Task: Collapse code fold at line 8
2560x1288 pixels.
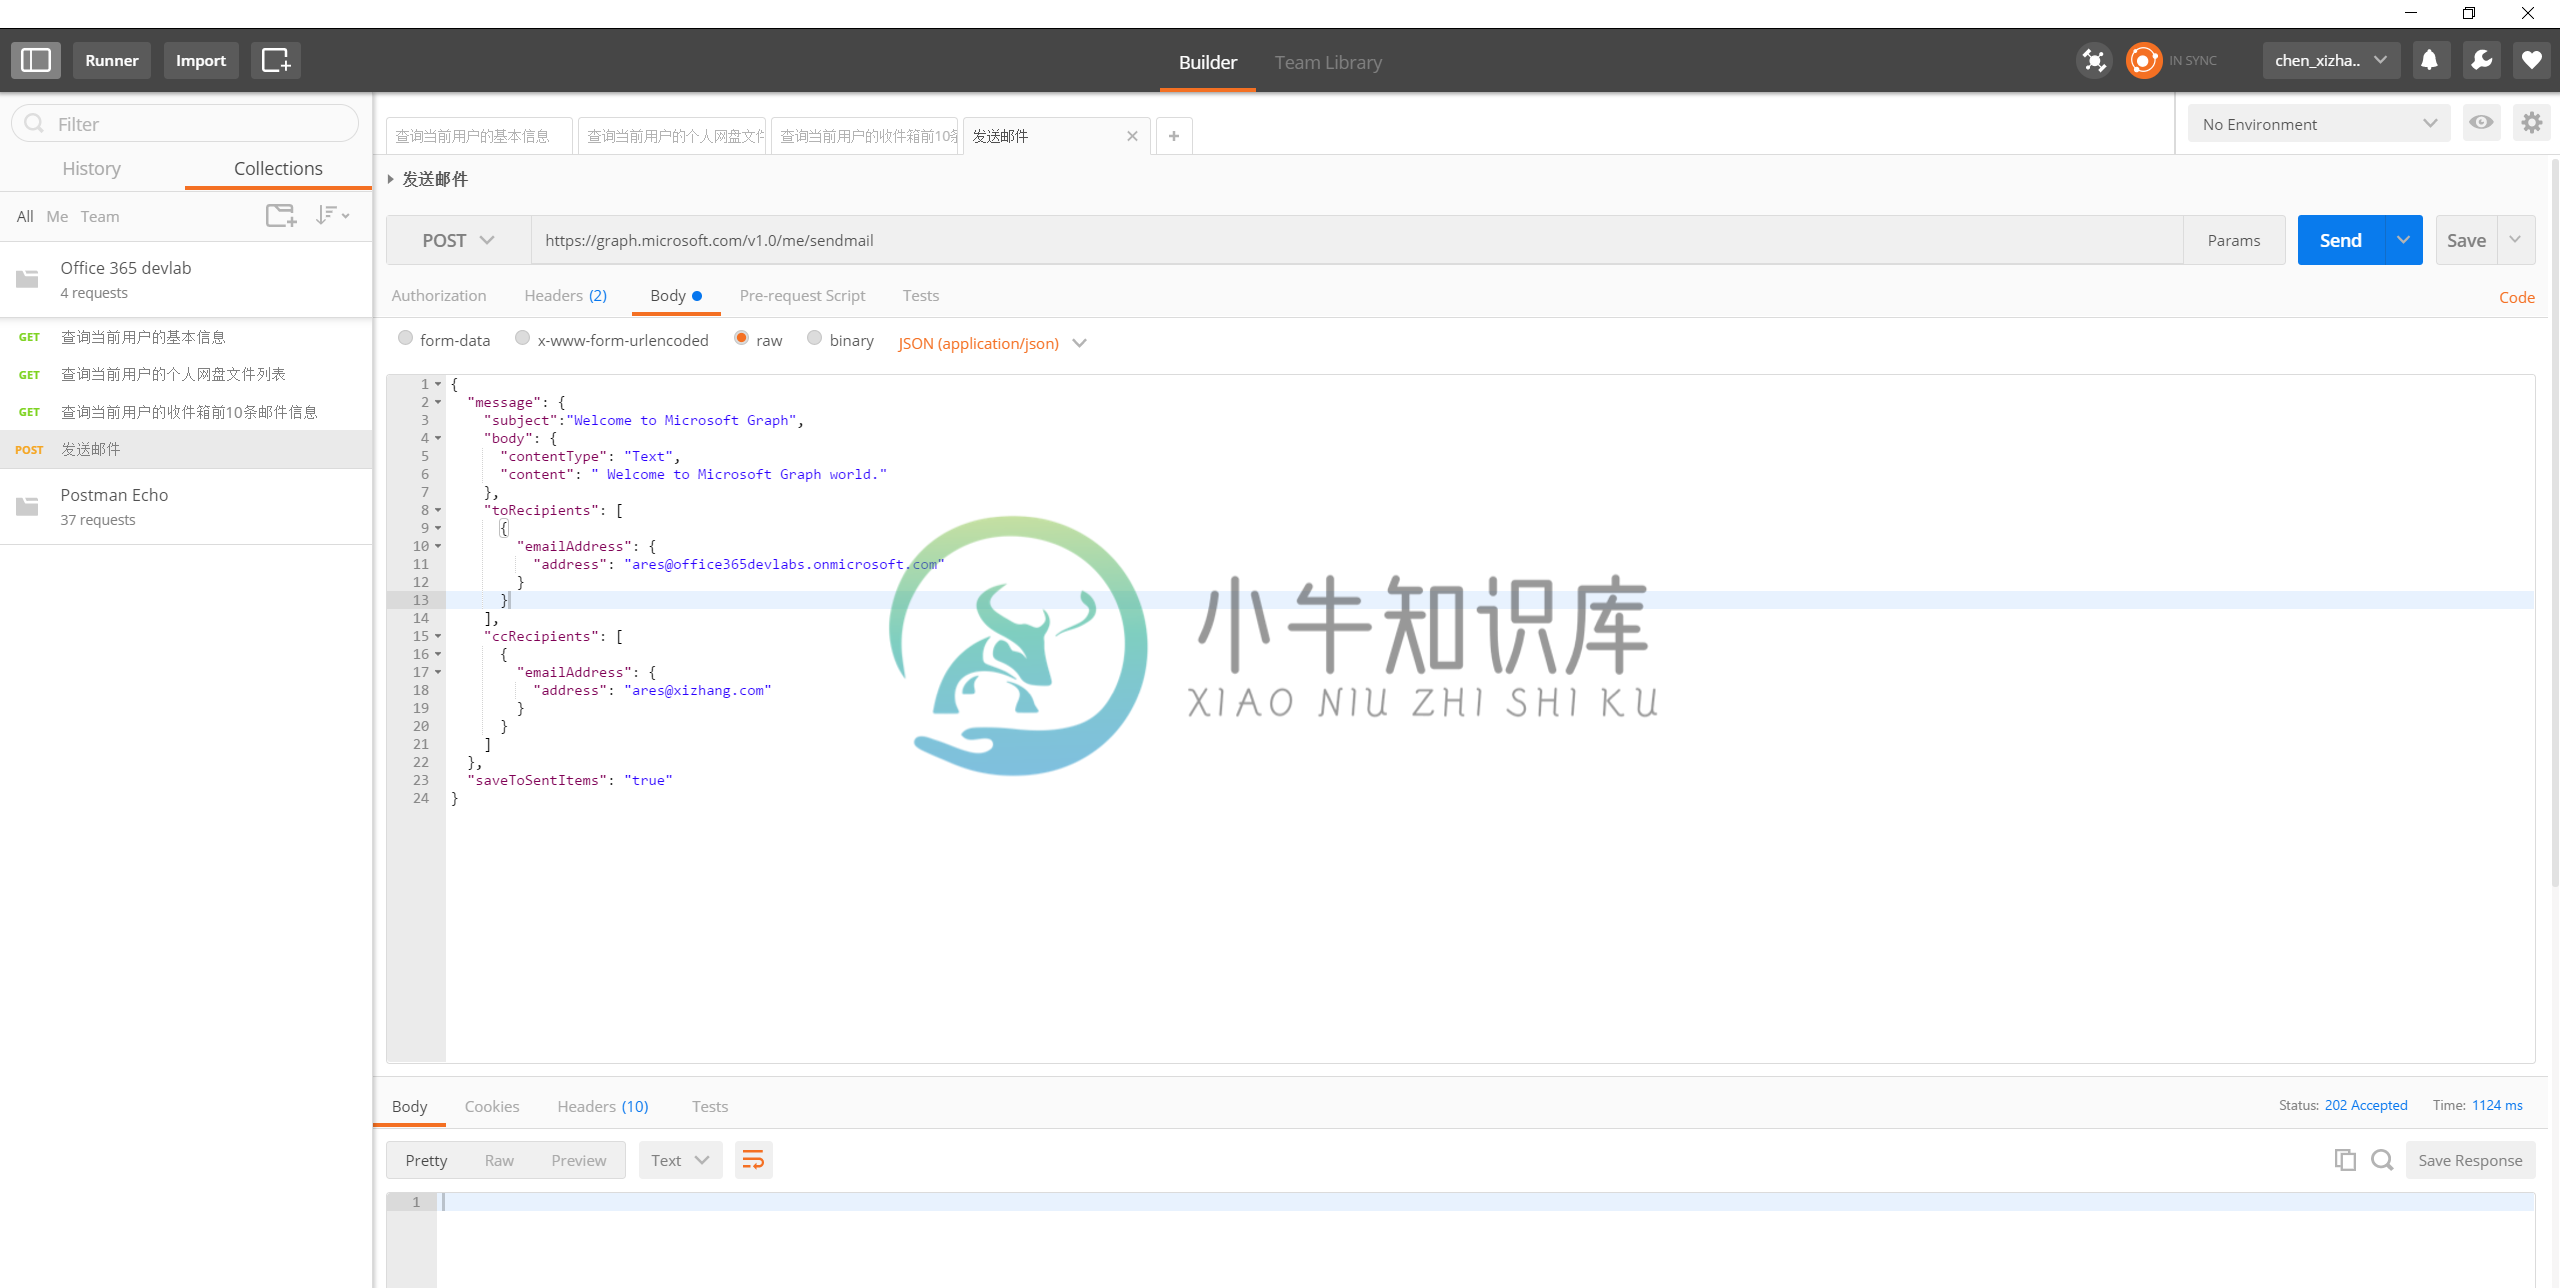Action: pos(438,510)
